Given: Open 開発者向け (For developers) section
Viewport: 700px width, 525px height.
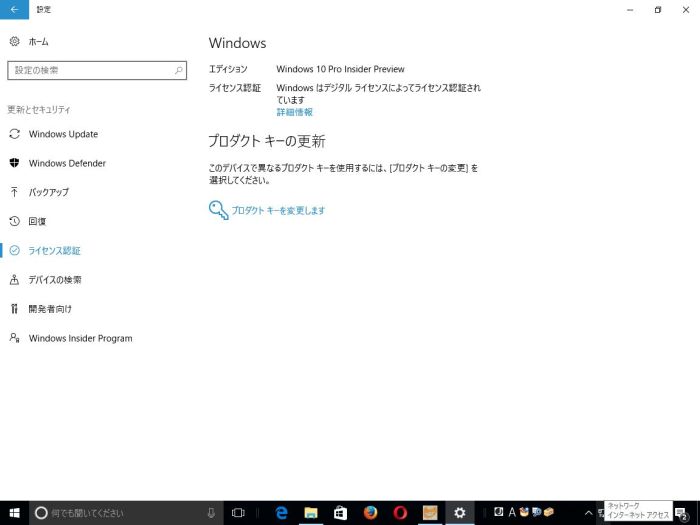Looking at the screenshot, I should (50, 309).
